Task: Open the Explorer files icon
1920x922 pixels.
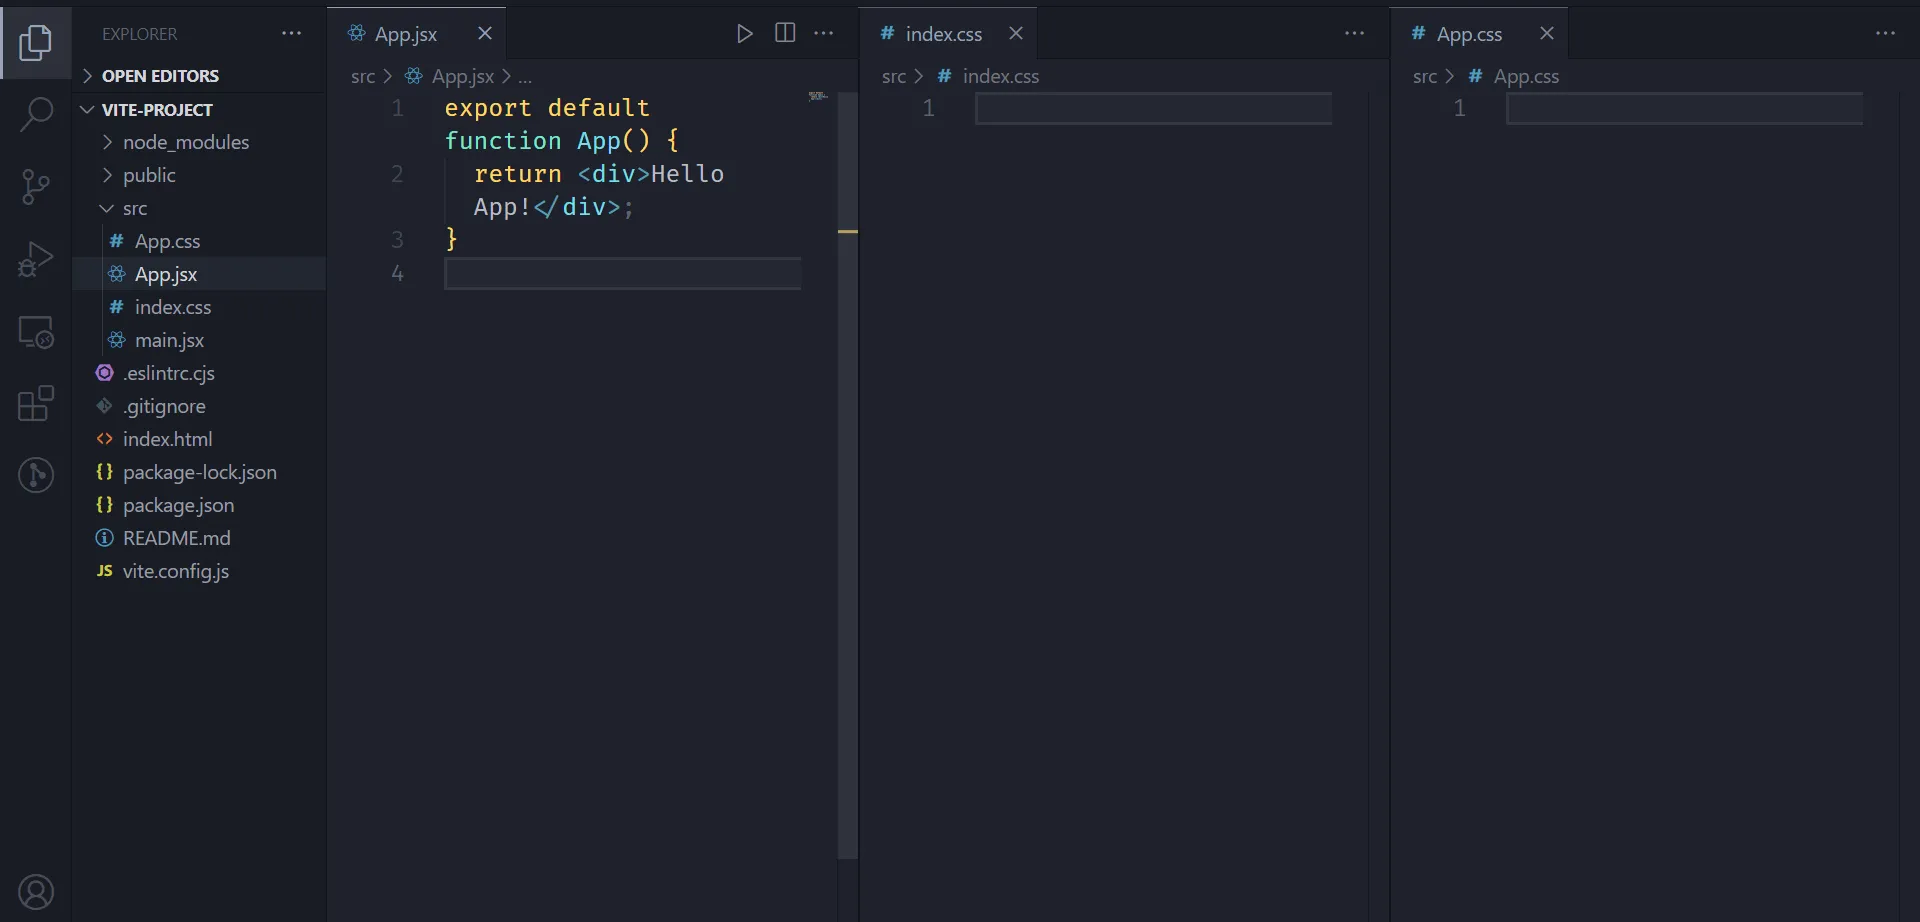Action: (x=36, y=43)
